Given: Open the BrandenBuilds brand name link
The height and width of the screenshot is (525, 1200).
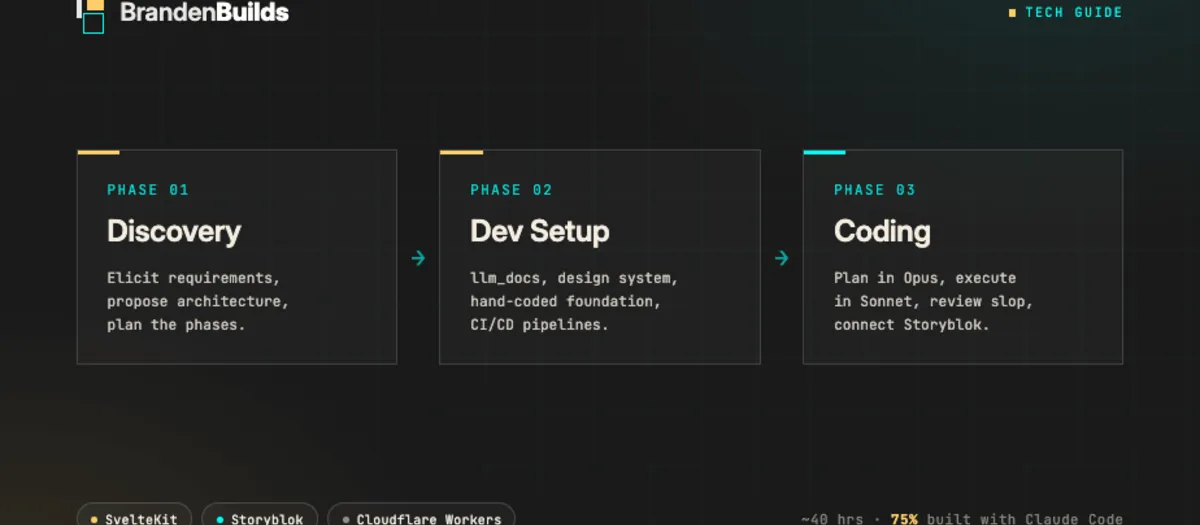Looking at the screenshot, I should 204,13.
